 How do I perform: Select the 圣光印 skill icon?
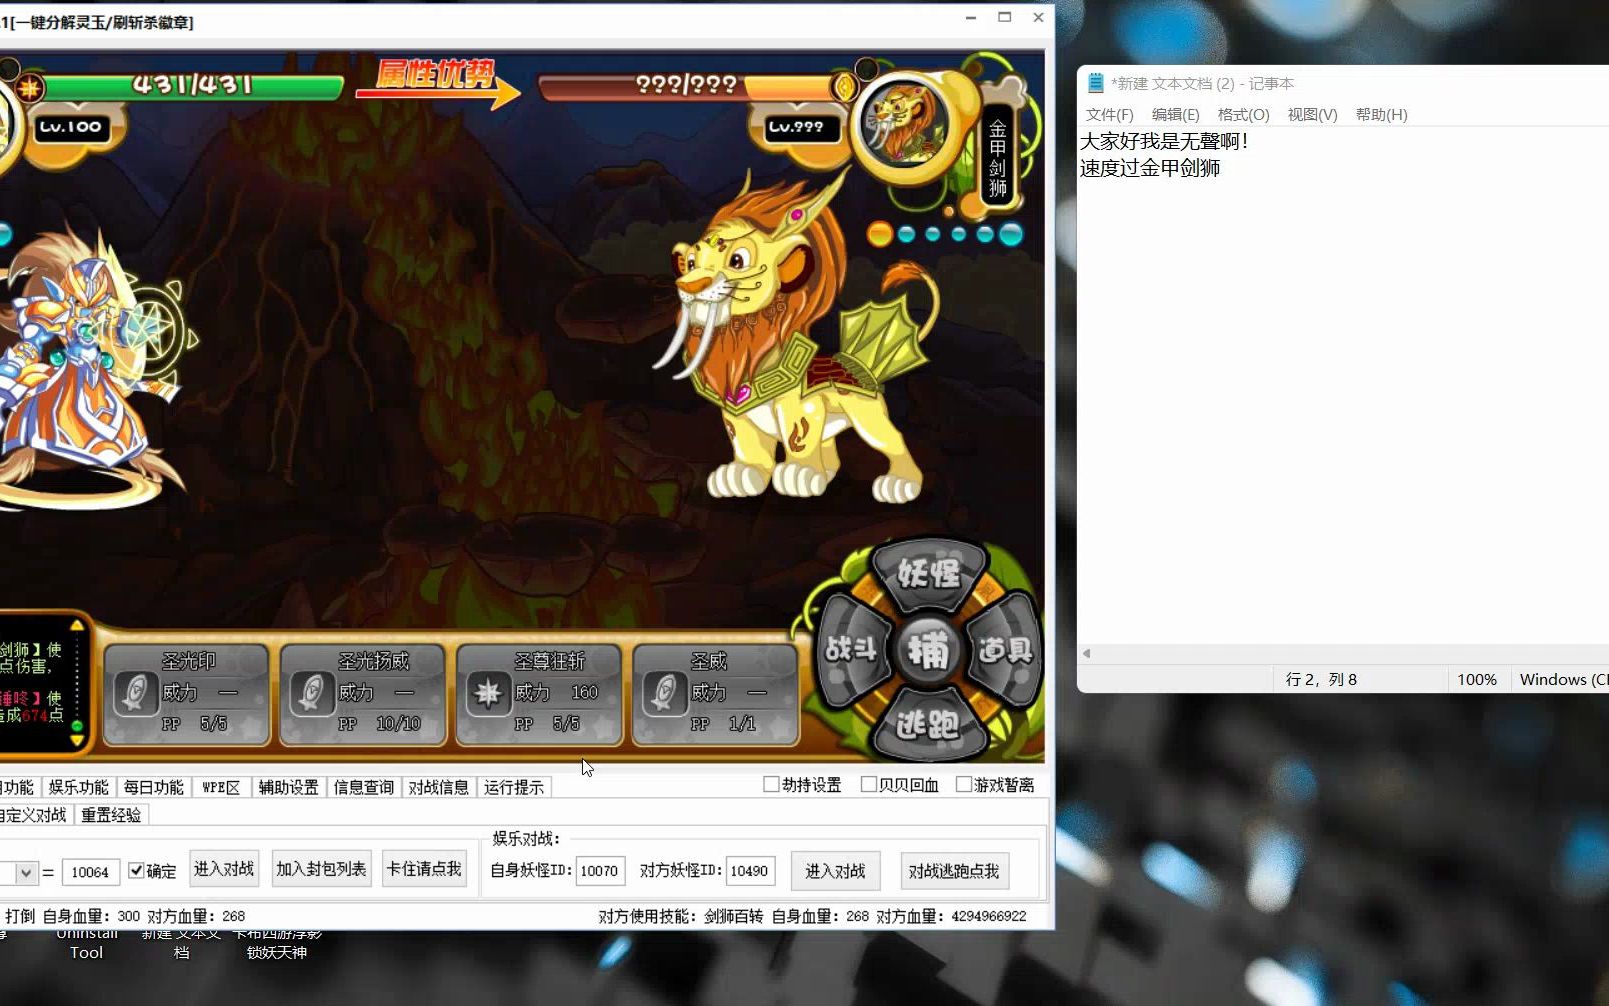coord(135,693)
